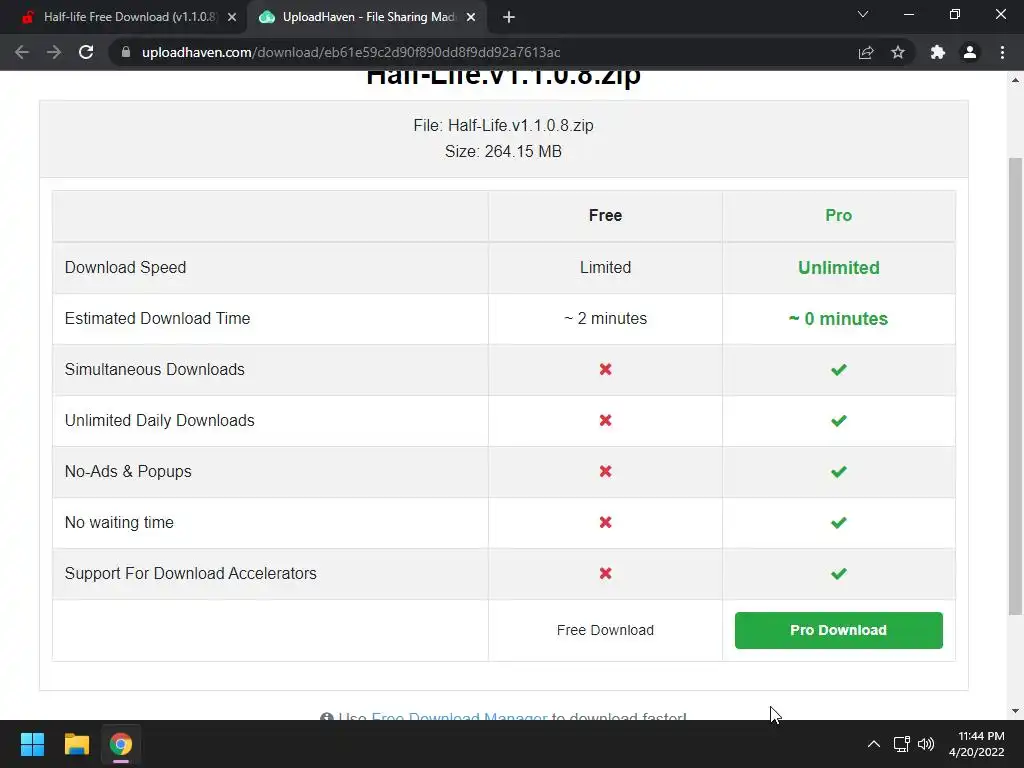Click red X for Unlimited Daily Downloads
Image resolution: width=1024 pixels, height=768 pixels.
605,421
